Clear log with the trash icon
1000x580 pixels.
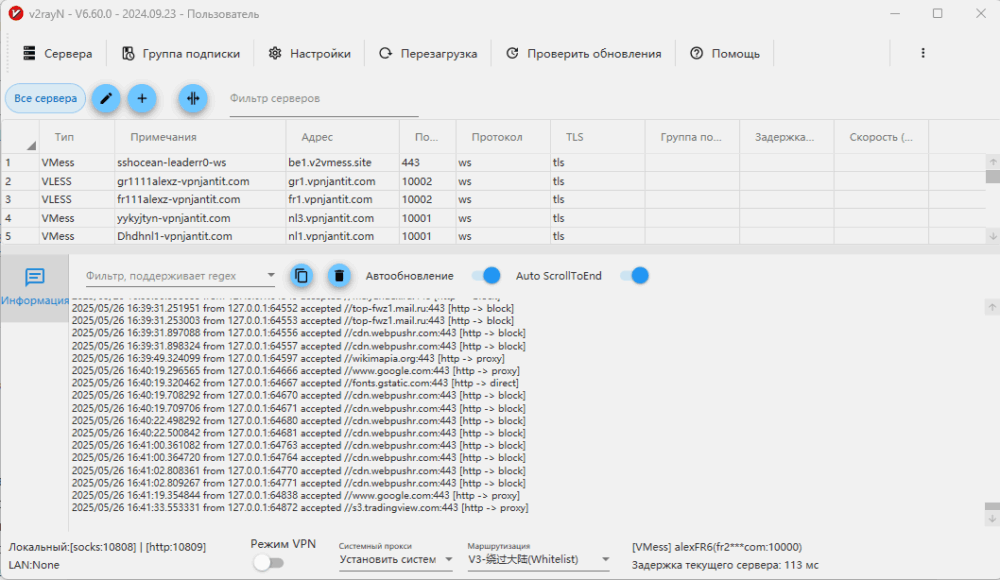pos(339,276)
